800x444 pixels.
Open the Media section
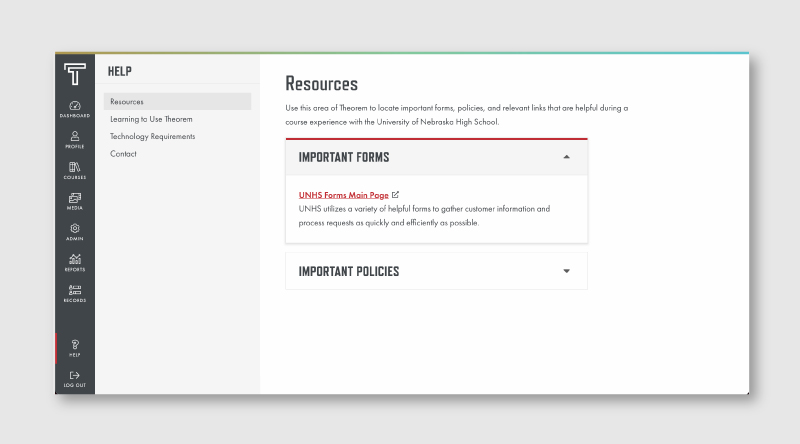coord(74,201)
